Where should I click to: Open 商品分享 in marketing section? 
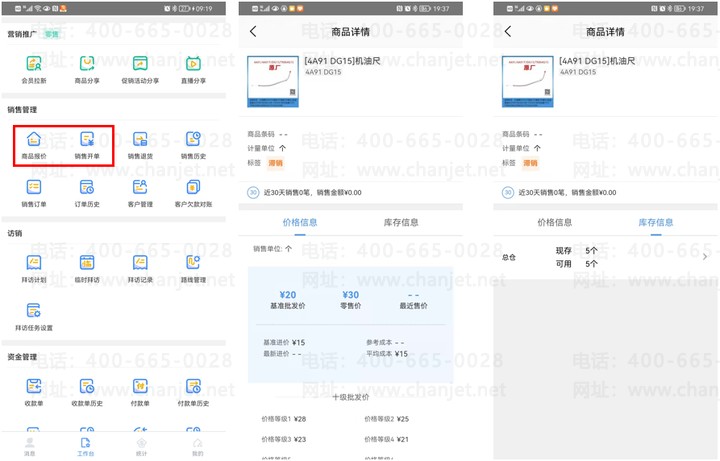coord(87,63)
